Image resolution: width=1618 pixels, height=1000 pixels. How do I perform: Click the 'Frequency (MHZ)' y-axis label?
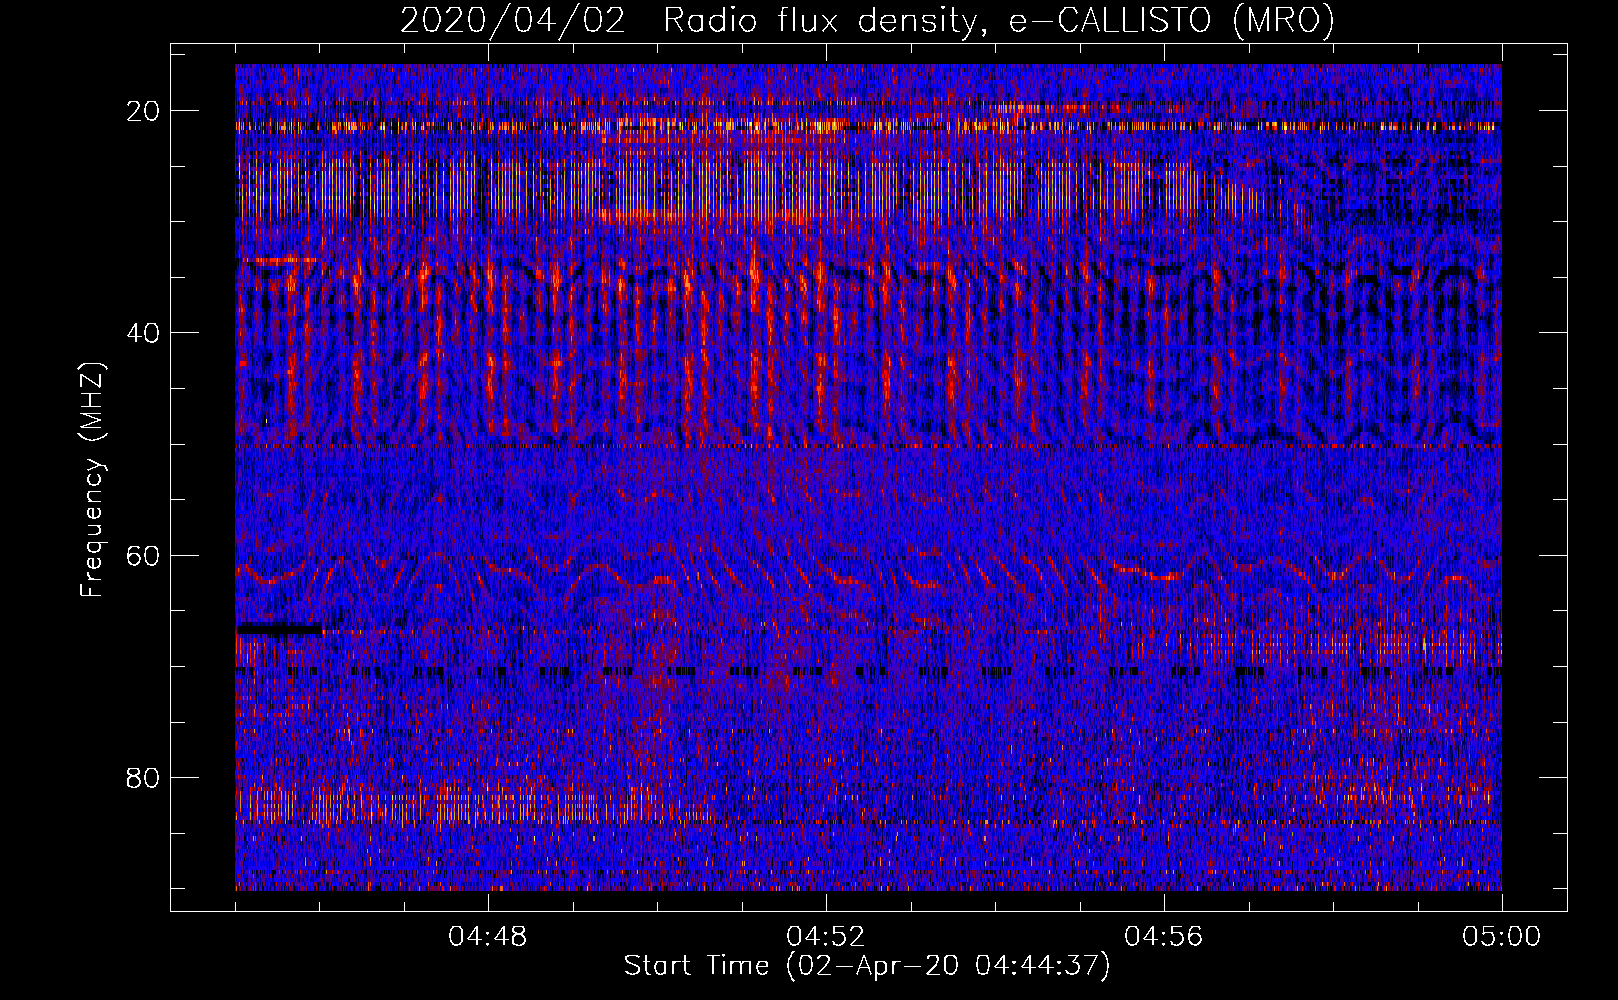92,479
